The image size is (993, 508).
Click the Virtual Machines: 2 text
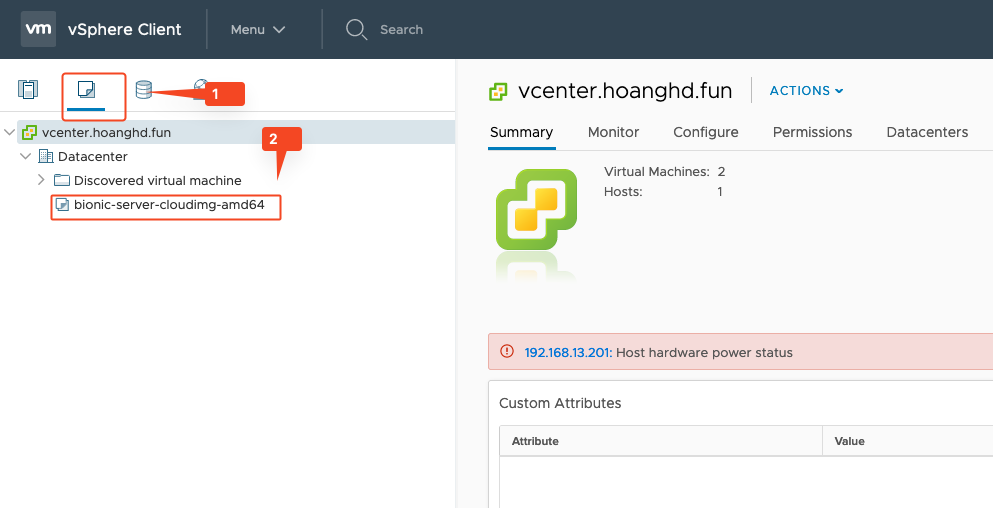tap(664, 172)
